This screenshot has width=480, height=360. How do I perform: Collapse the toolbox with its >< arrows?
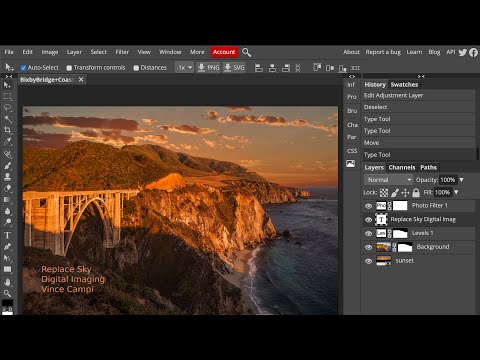coord(9,76)
